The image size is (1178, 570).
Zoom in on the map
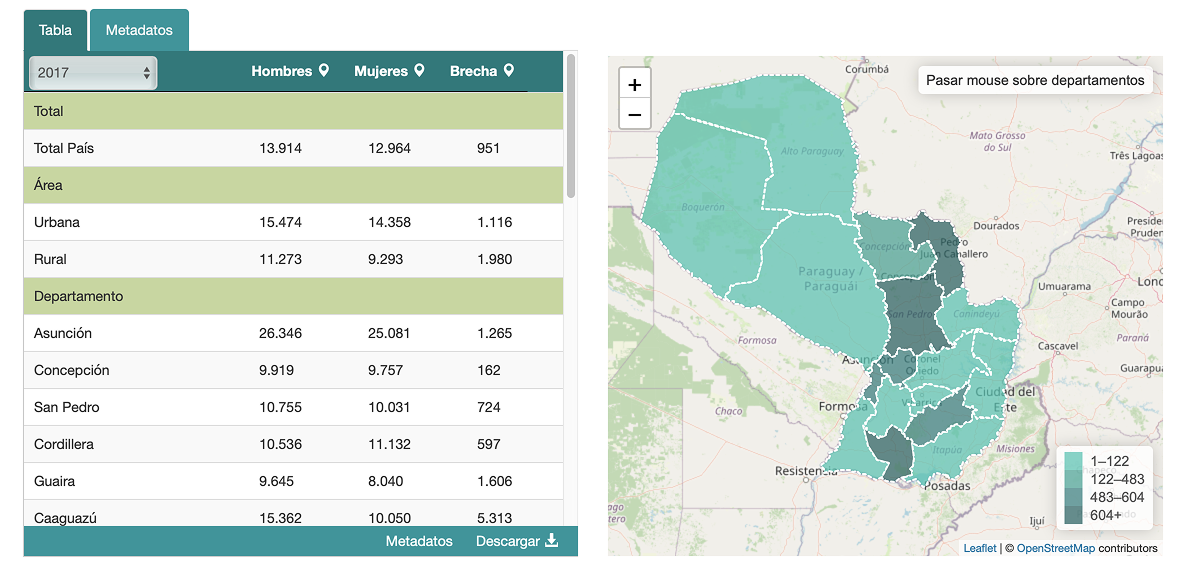(x=635, y=84)
